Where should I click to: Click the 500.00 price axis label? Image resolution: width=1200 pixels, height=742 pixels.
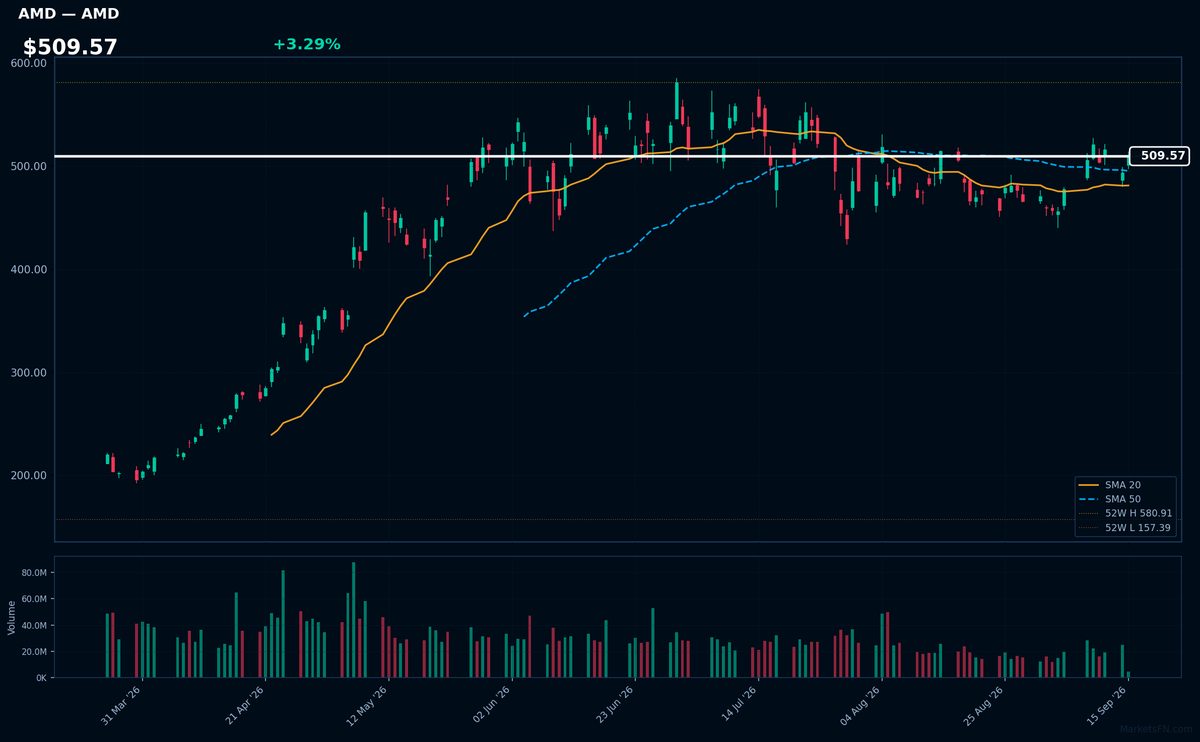(29, 166)
